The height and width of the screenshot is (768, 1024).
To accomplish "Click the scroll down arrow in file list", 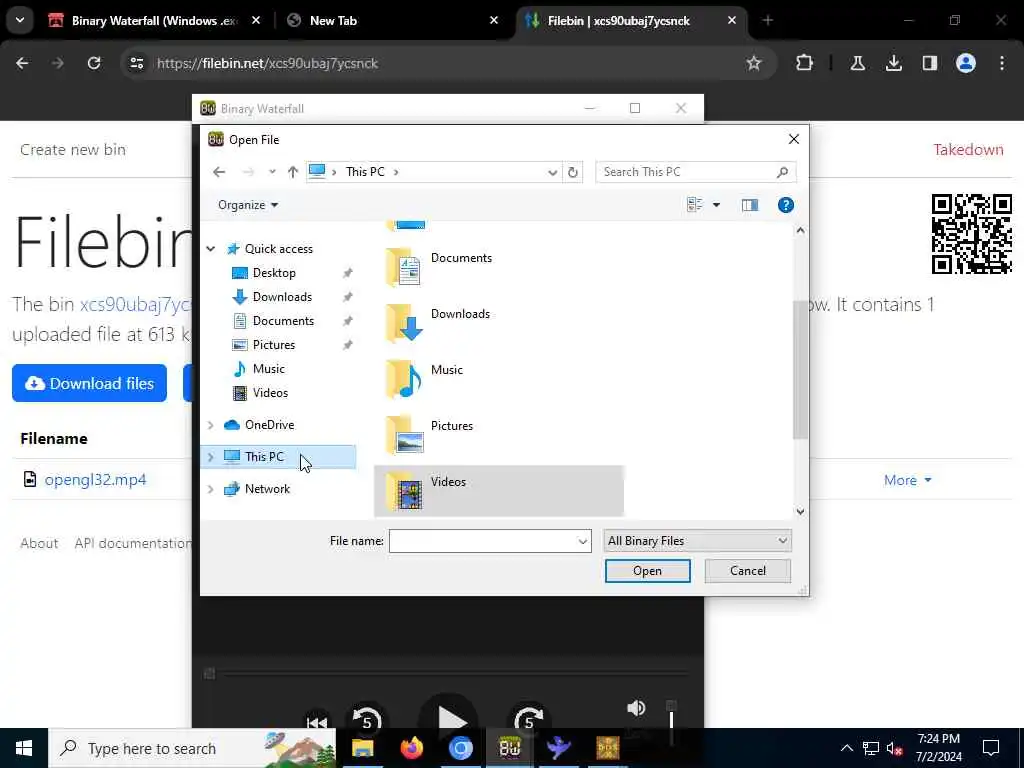I will pos(800,512).
